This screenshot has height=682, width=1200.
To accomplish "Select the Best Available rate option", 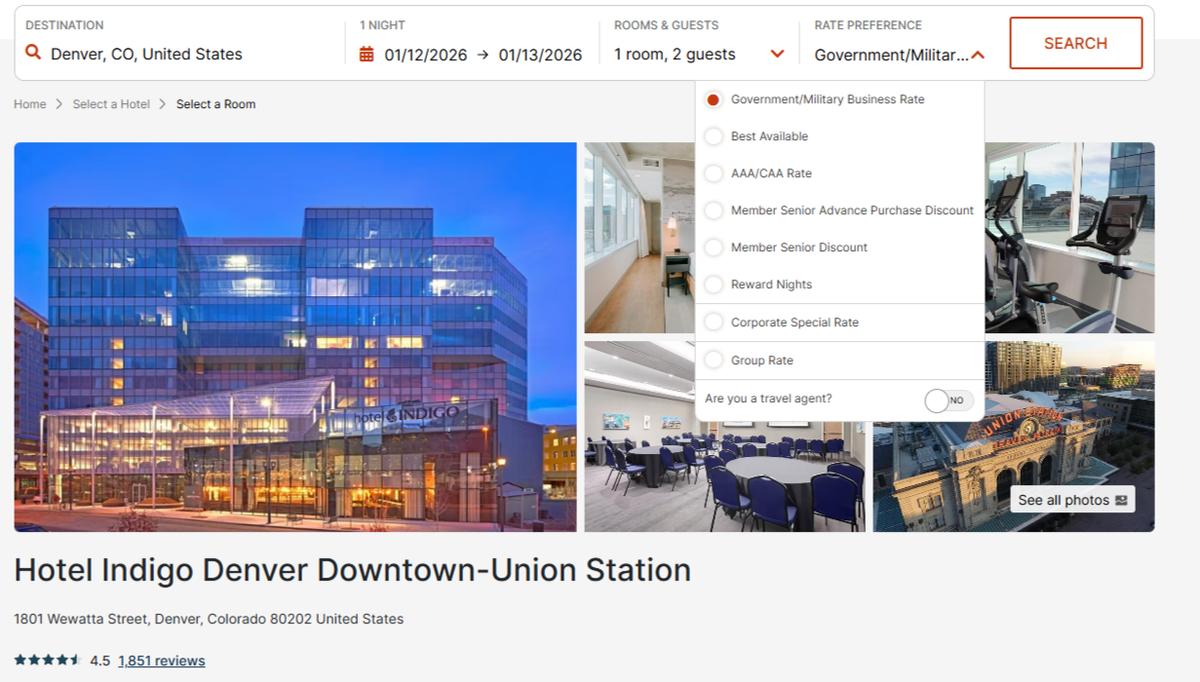I will [x=714, y=136].
